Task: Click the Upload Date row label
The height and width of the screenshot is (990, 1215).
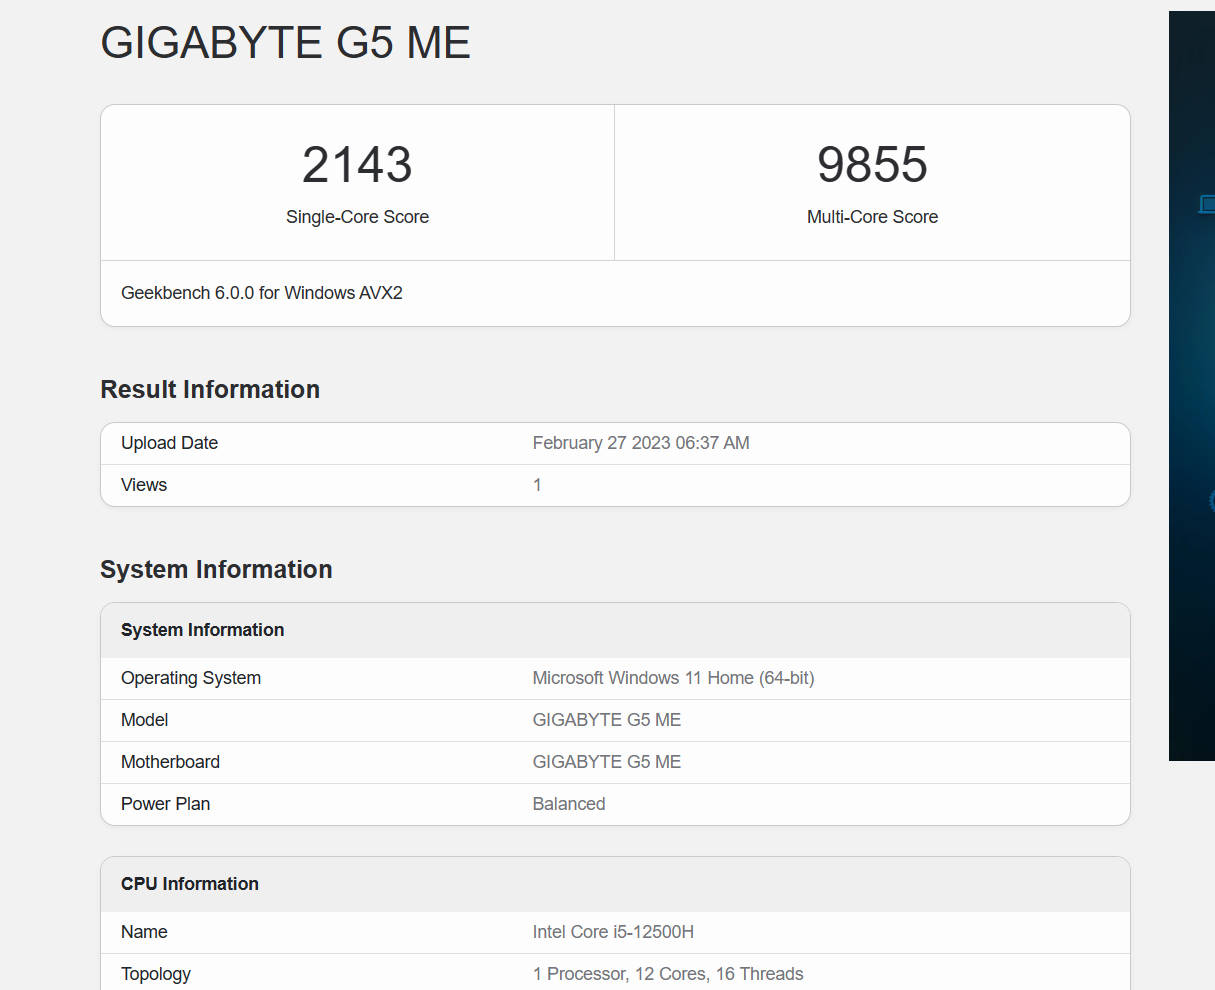Action: click(x=169, y=443)
